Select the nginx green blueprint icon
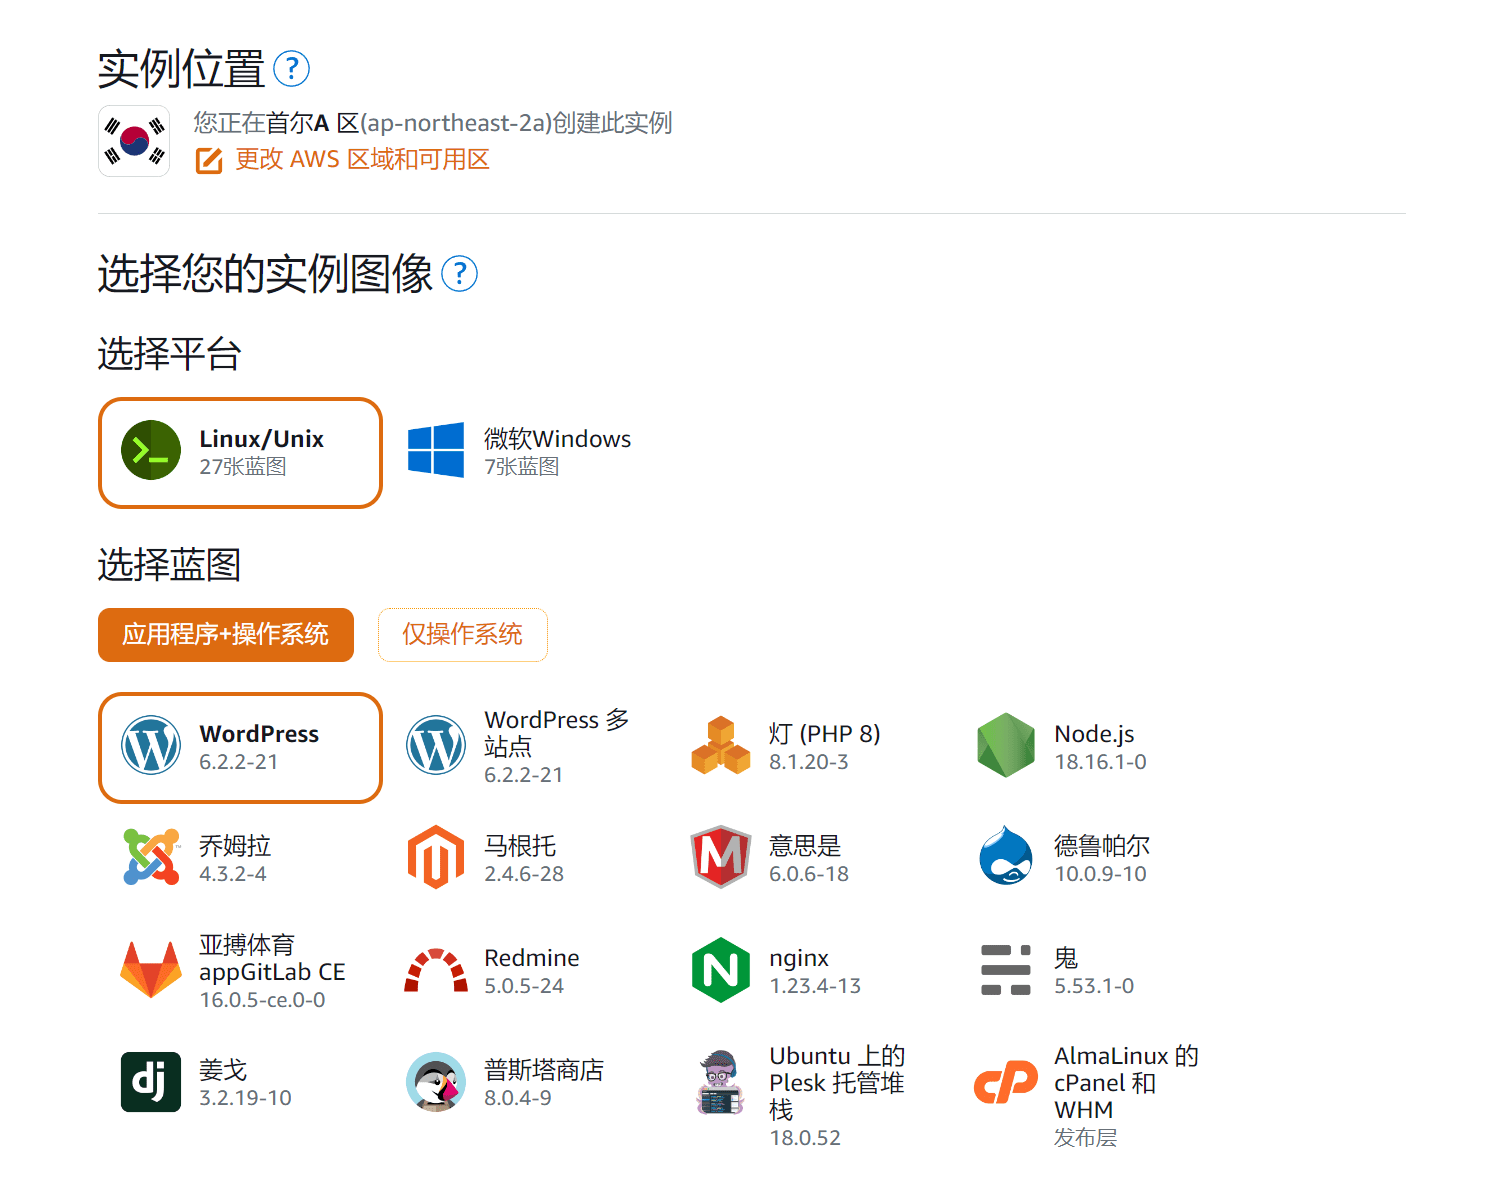This screenshot has width=1507, height=1185. click(720, 969)
